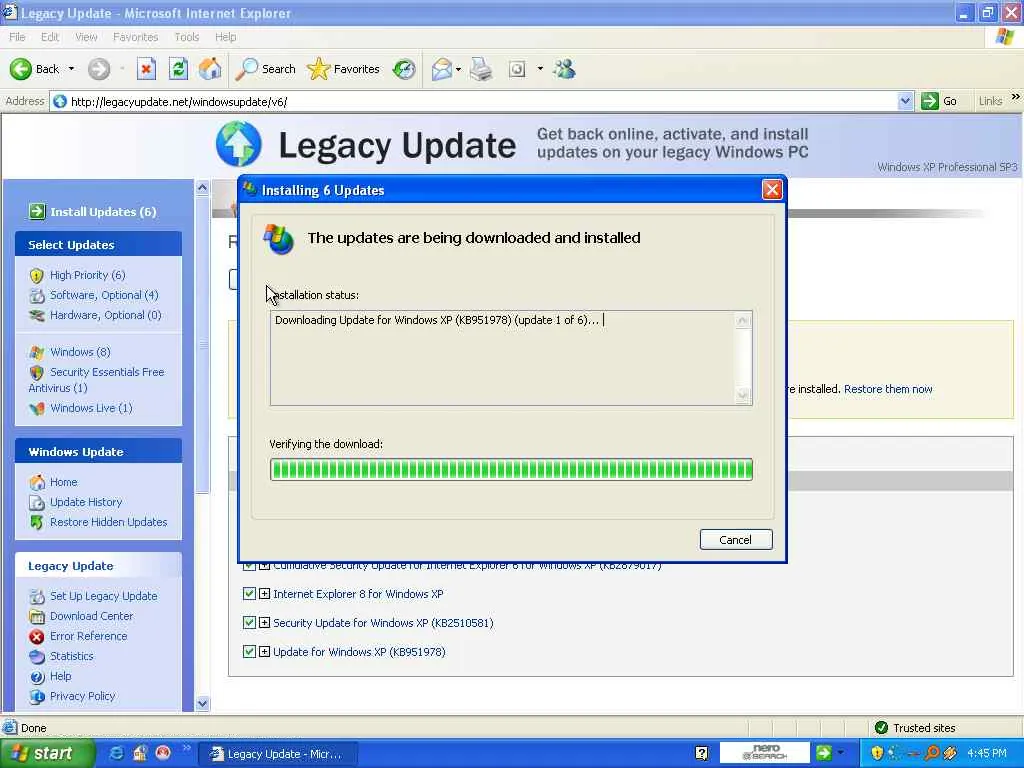Expand Security Update KB2510581 details

(264, 622)
